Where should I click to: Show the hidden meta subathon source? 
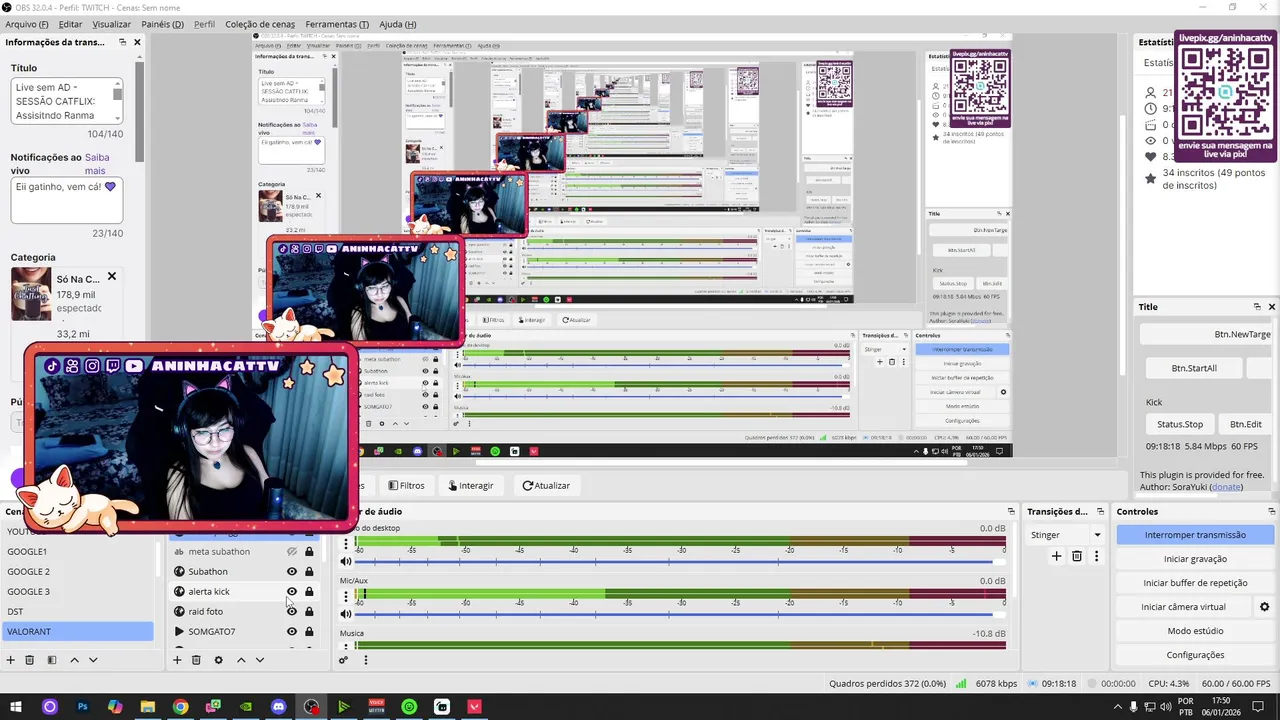[292, 551]
